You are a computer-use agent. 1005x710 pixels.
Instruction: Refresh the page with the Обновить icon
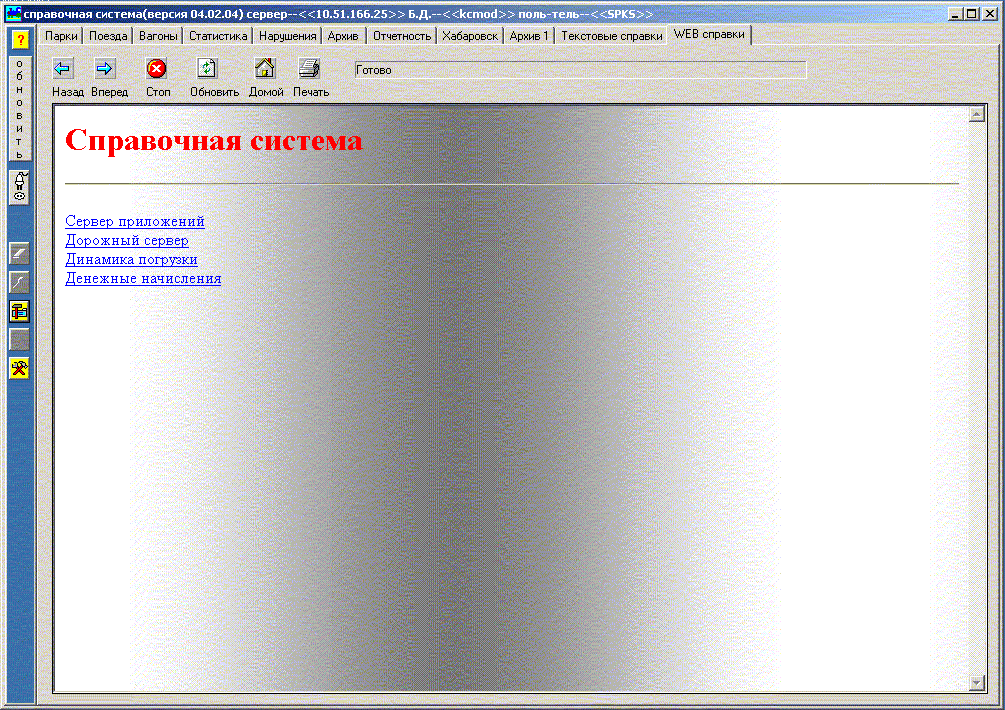point(207,69)
